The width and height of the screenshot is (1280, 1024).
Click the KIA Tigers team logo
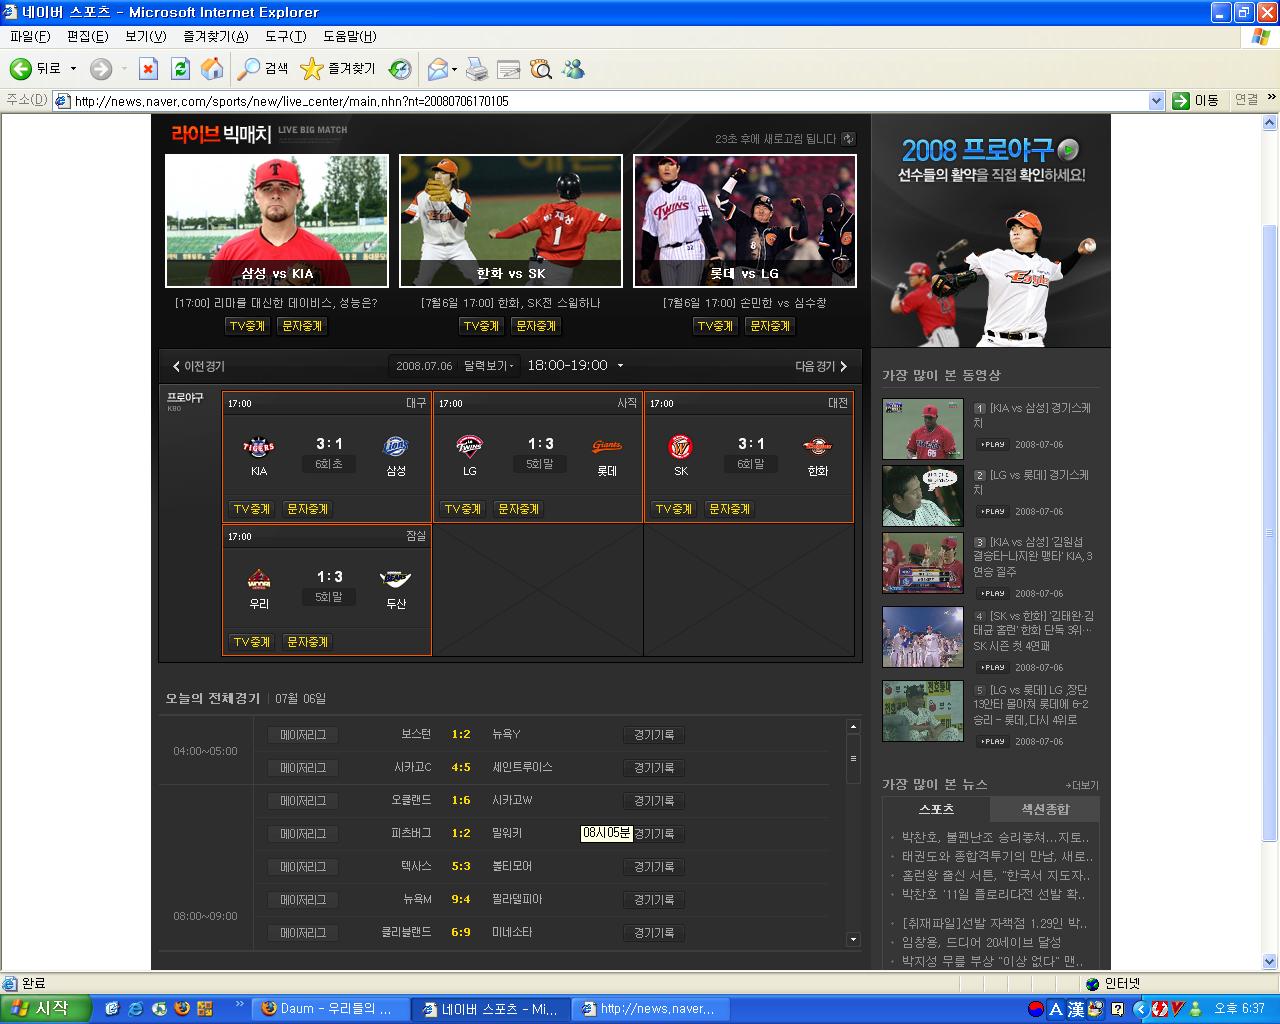[259, 446]
